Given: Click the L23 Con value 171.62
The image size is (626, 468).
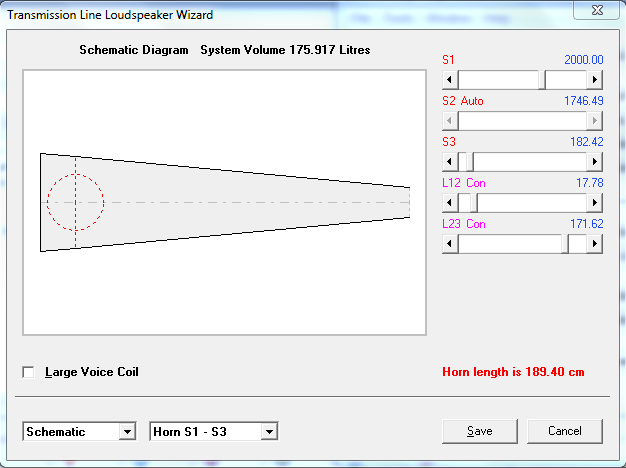Looking at the screenshot, I should point(586,224).
